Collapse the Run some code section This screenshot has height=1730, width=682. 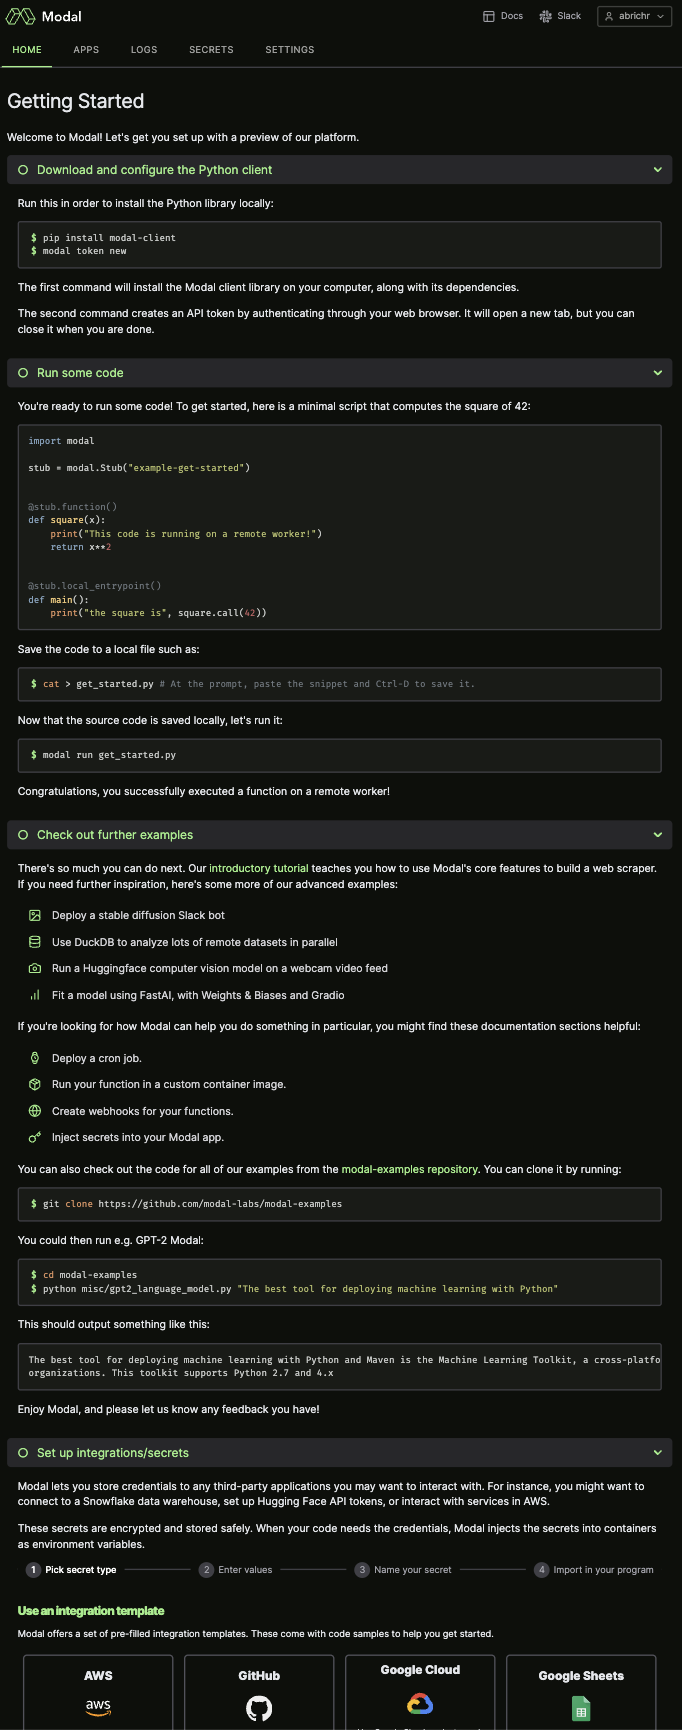point(658,372)
